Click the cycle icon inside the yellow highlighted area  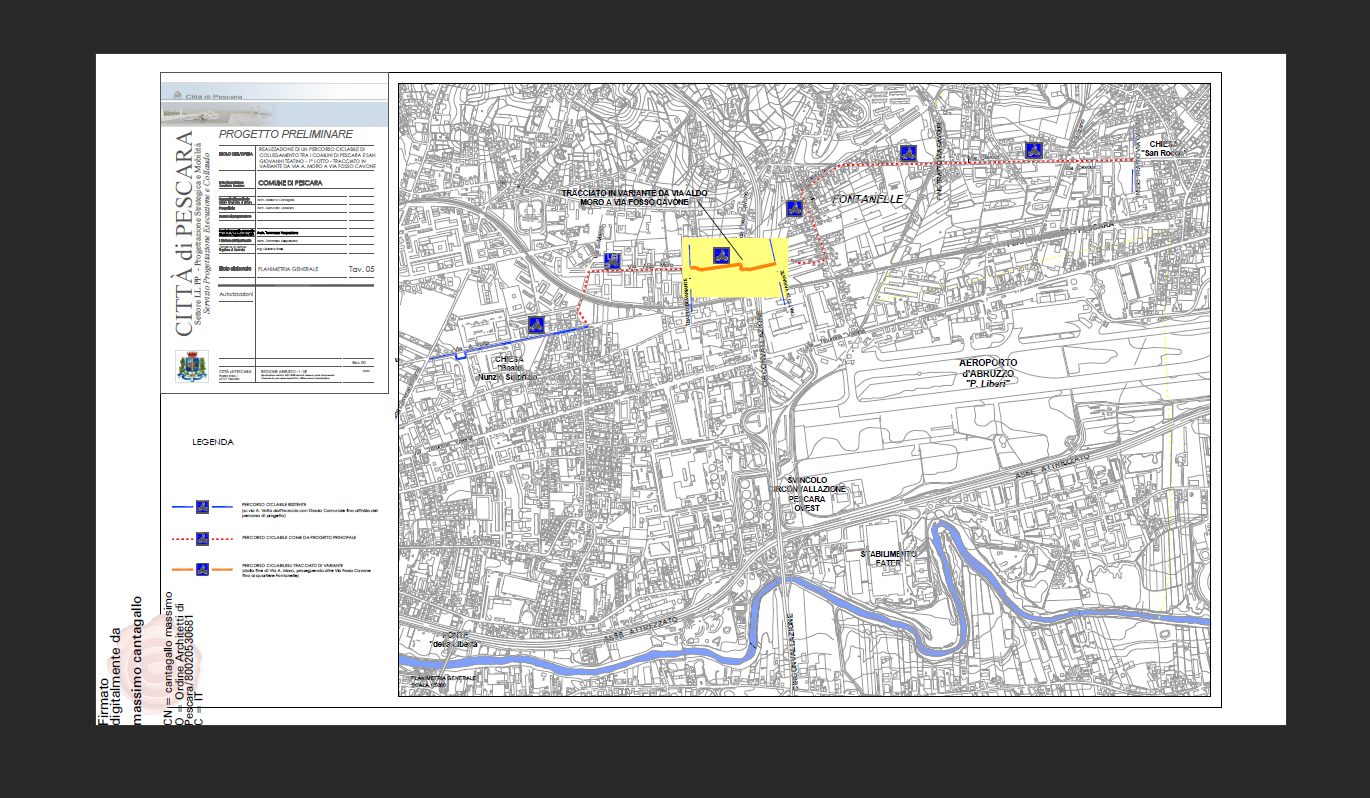tap(720, 253)
